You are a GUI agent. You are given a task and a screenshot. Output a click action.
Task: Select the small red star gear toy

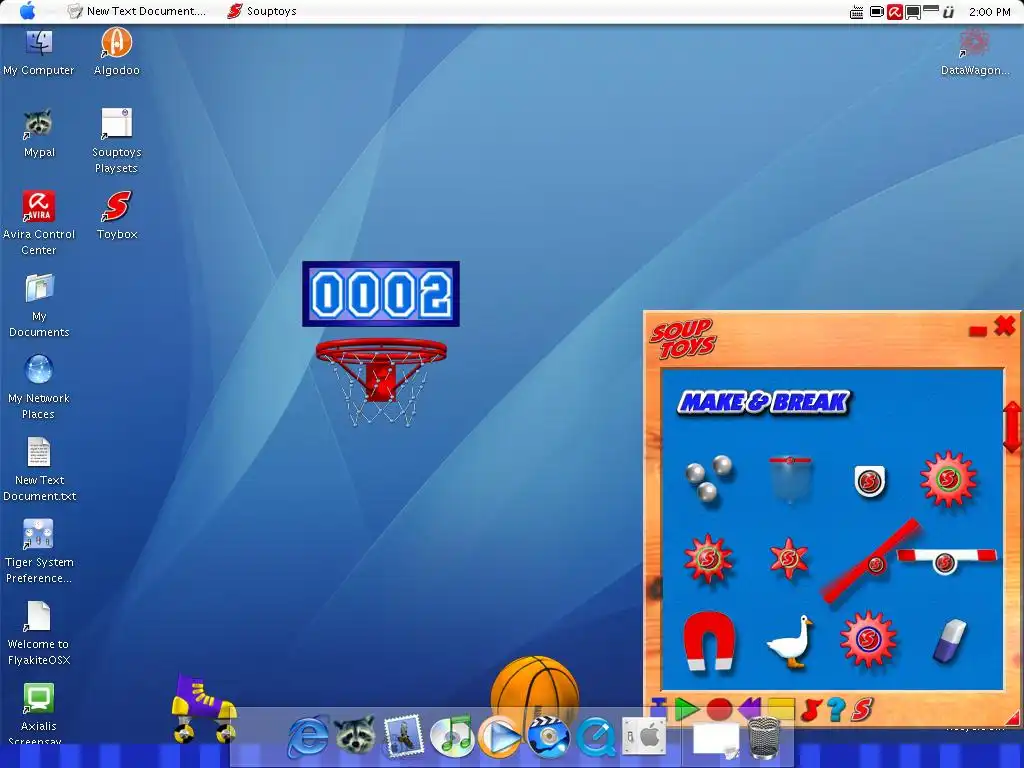click(789, 558)
